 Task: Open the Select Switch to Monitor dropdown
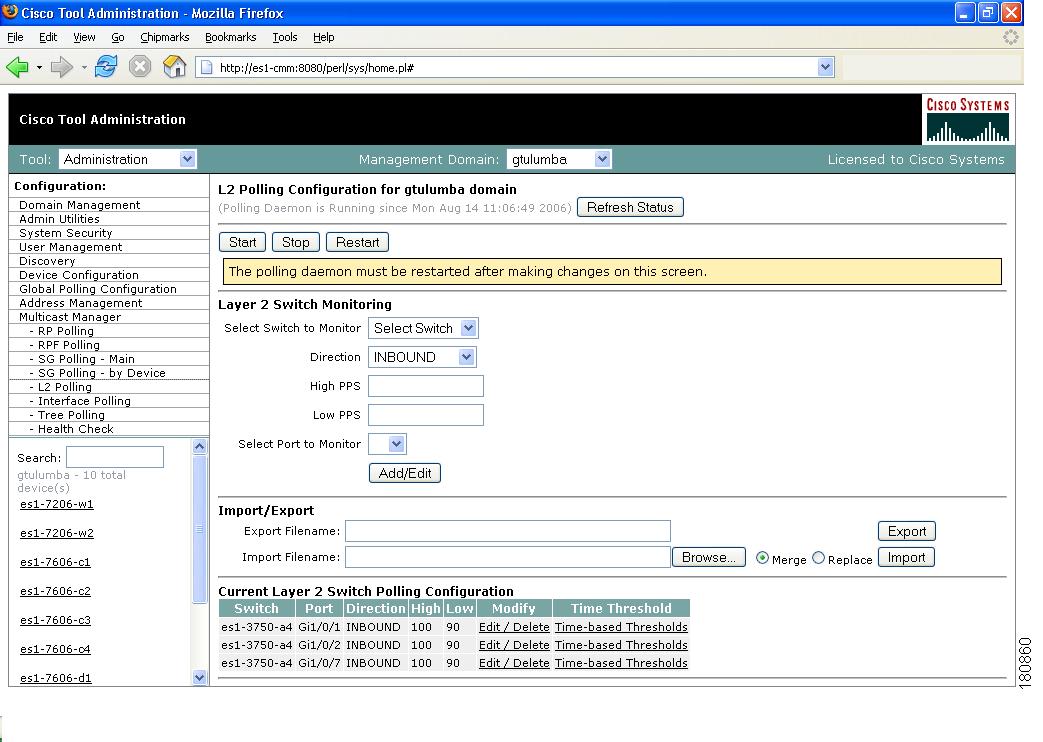(x=423, y=328)
